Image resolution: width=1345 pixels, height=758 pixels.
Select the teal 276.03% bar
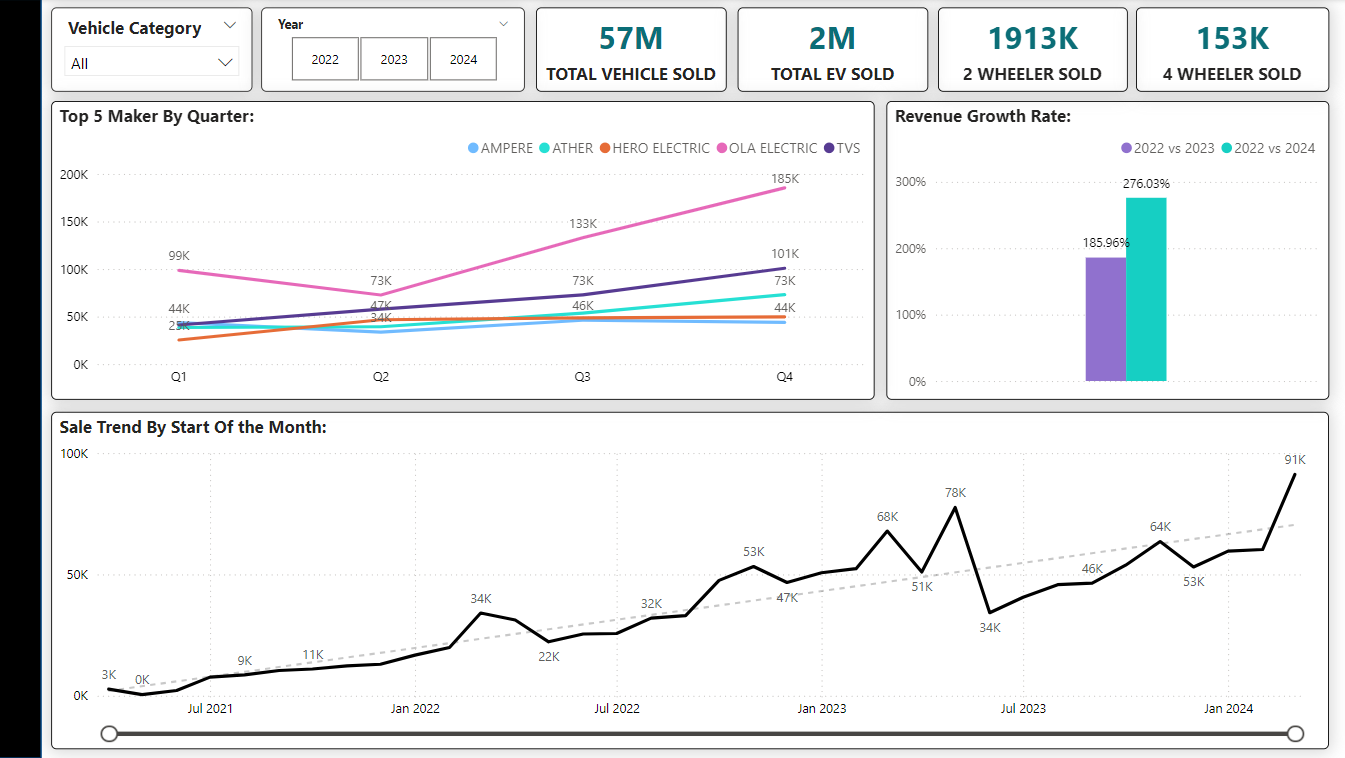pyautogui.click(x=1146, y=289)
